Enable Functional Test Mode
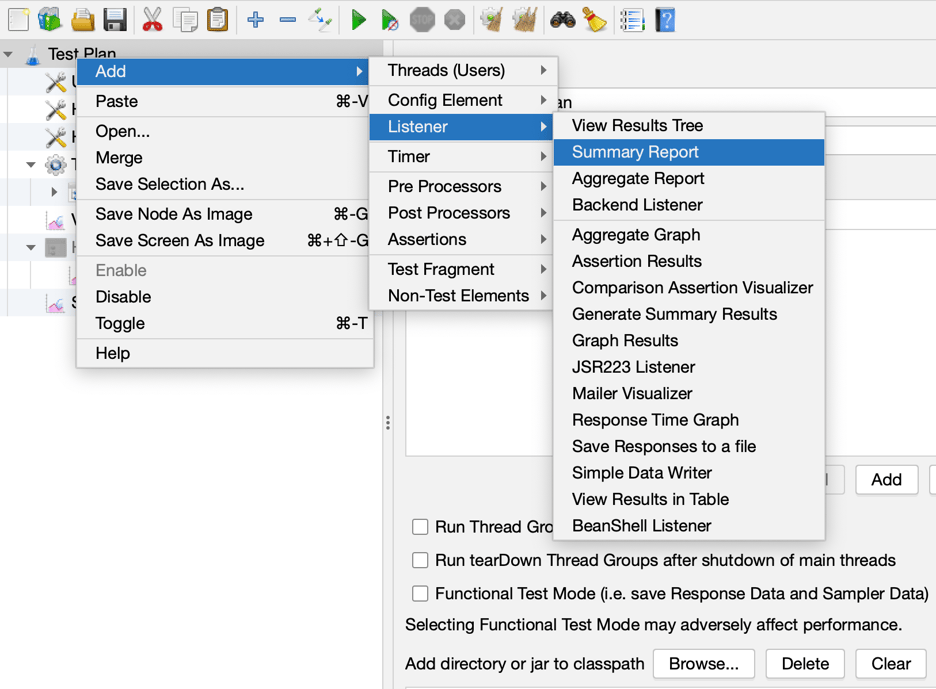 tap(420, 593)
